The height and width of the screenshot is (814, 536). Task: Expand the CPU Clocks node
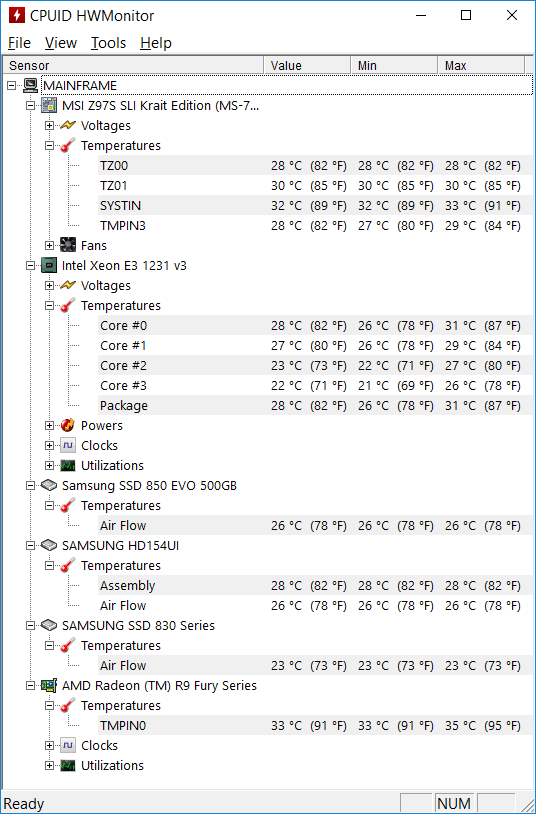pyautogui.click(x=49, y=445)
